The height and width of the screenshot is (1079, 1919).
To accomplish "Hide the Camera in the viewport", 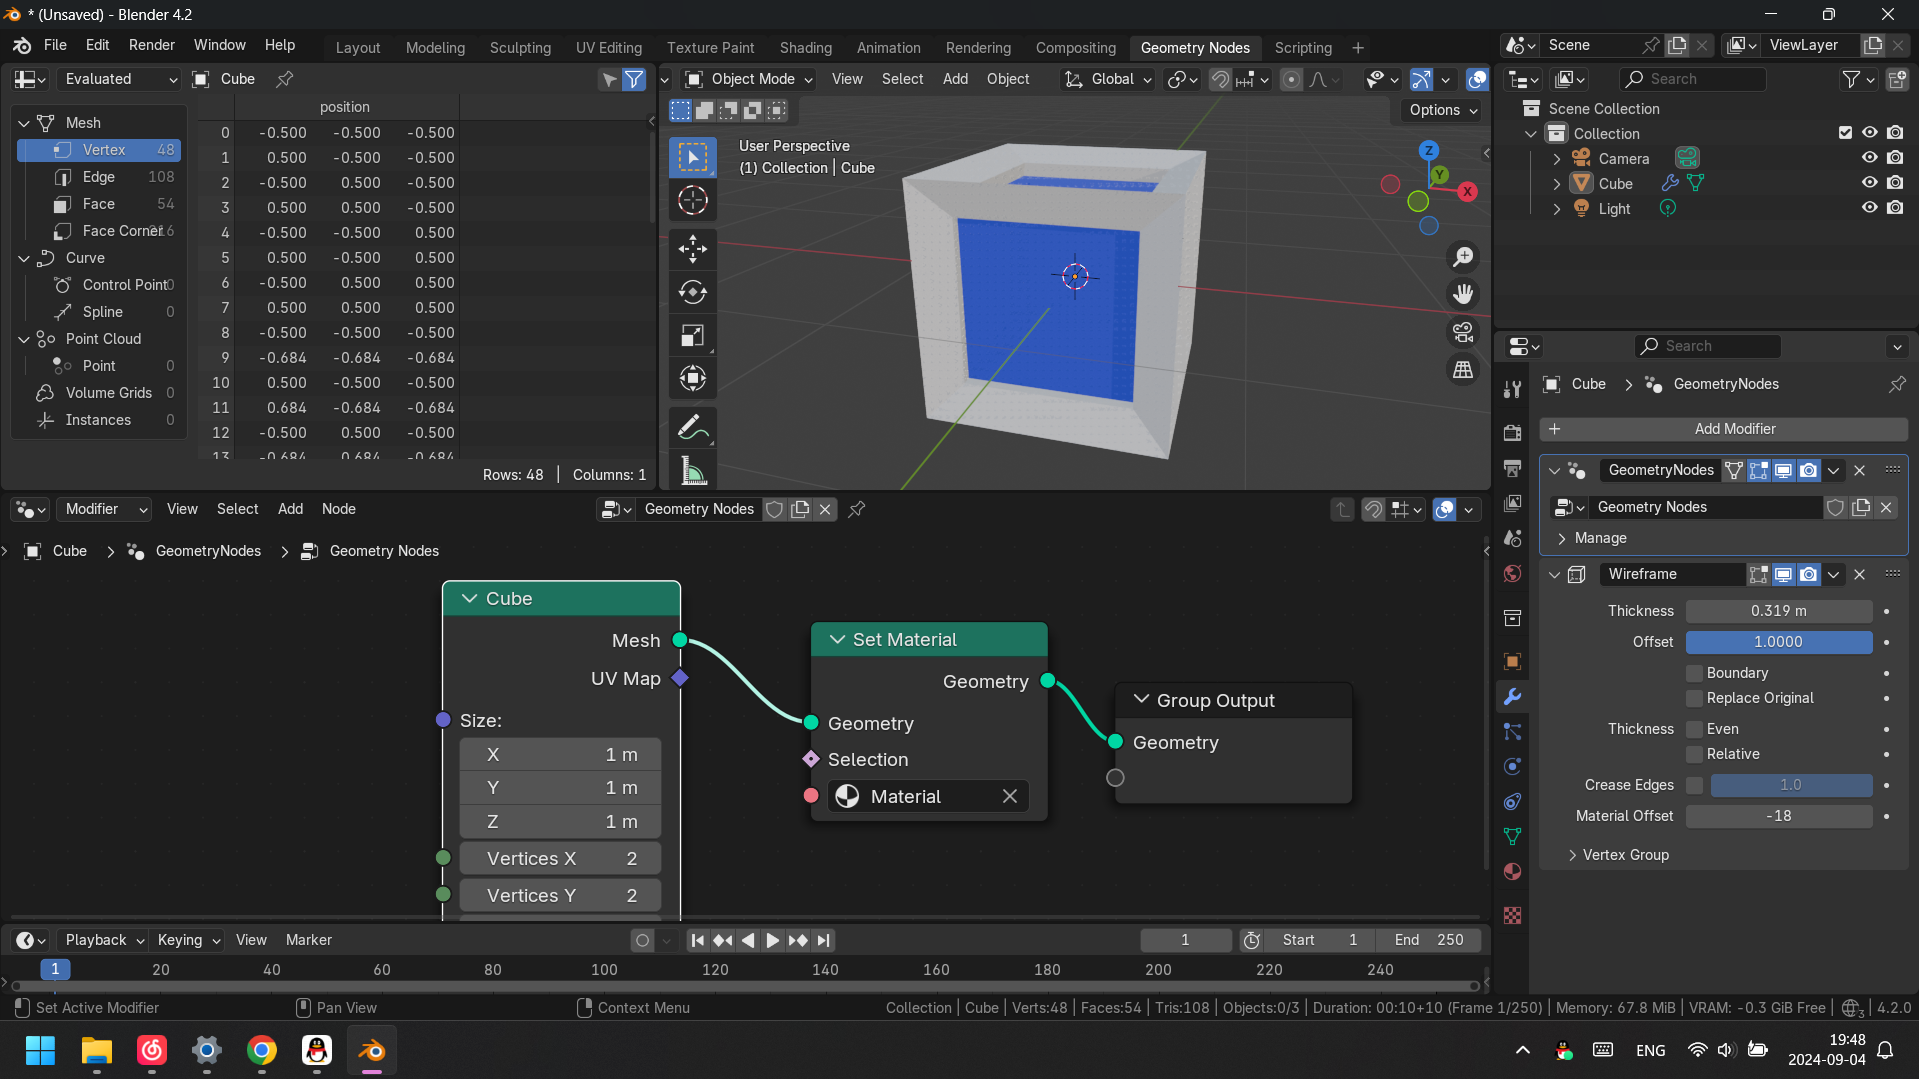I will (x=1869, y=158).
